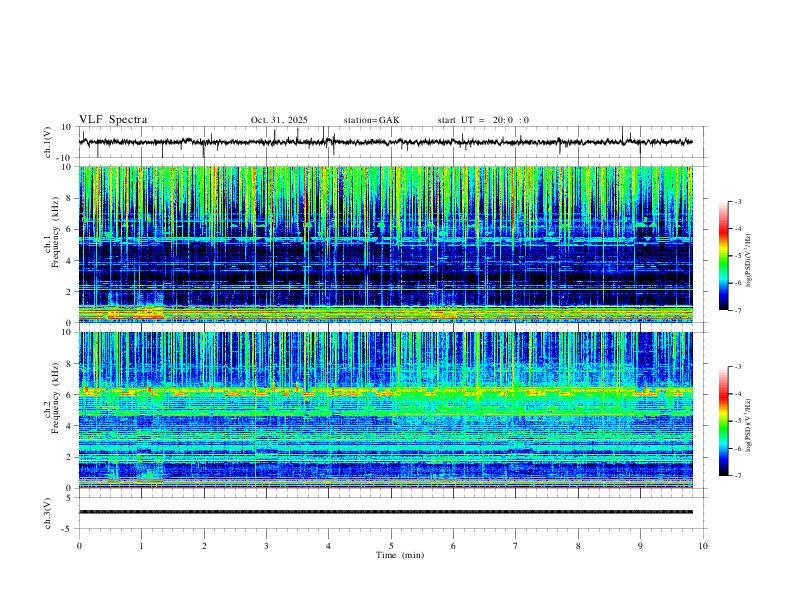Viewport: 792px width, 612px height.
Task: Click the "9" tick on the time axis
Action: pyautogui.click(x=640, y=546)
